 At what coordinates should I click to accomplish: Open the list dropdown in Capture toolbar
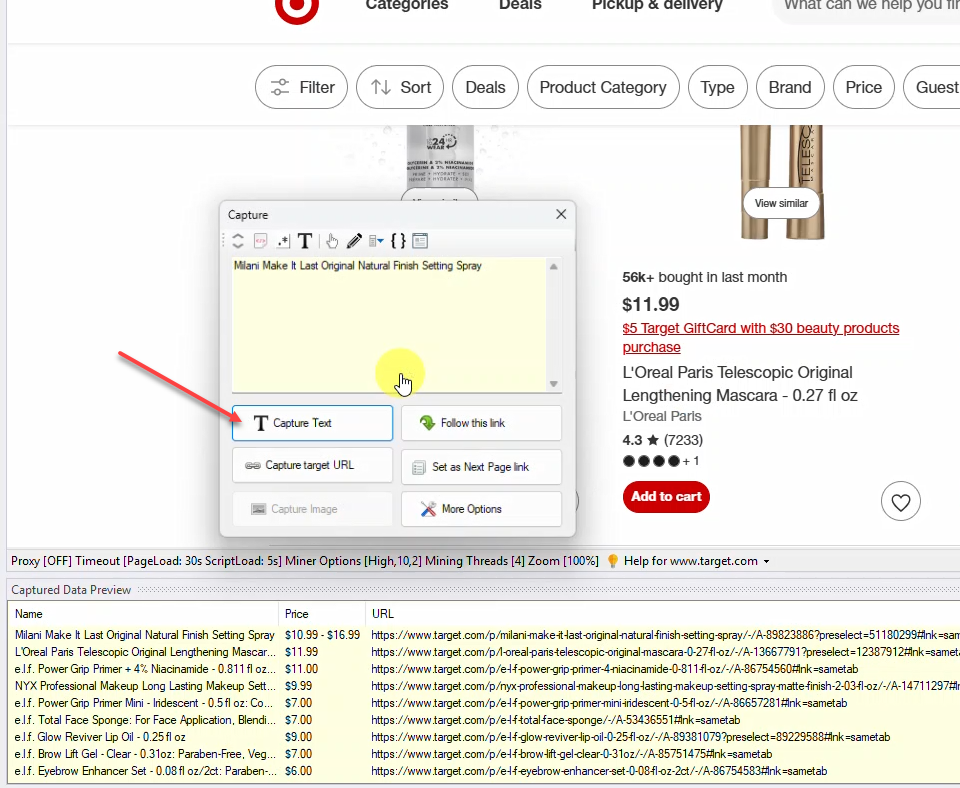click(376, 241)
